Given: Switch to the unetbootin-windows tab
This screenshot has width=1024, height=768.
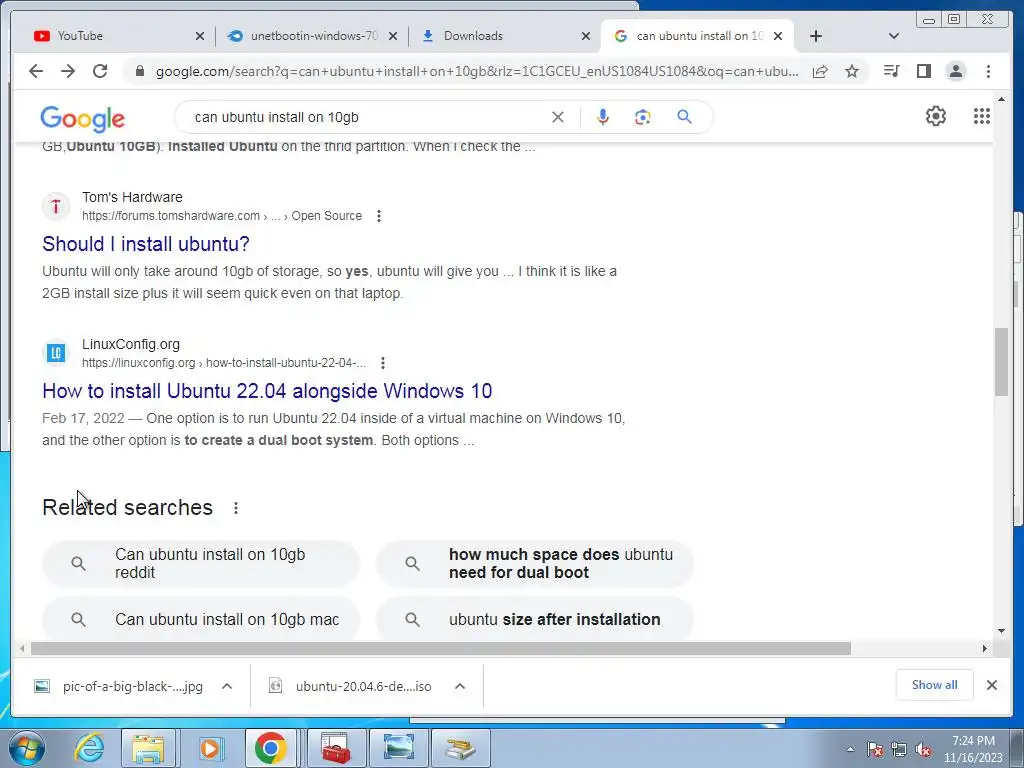Looking at the screenshot, I should click(311, 36).
